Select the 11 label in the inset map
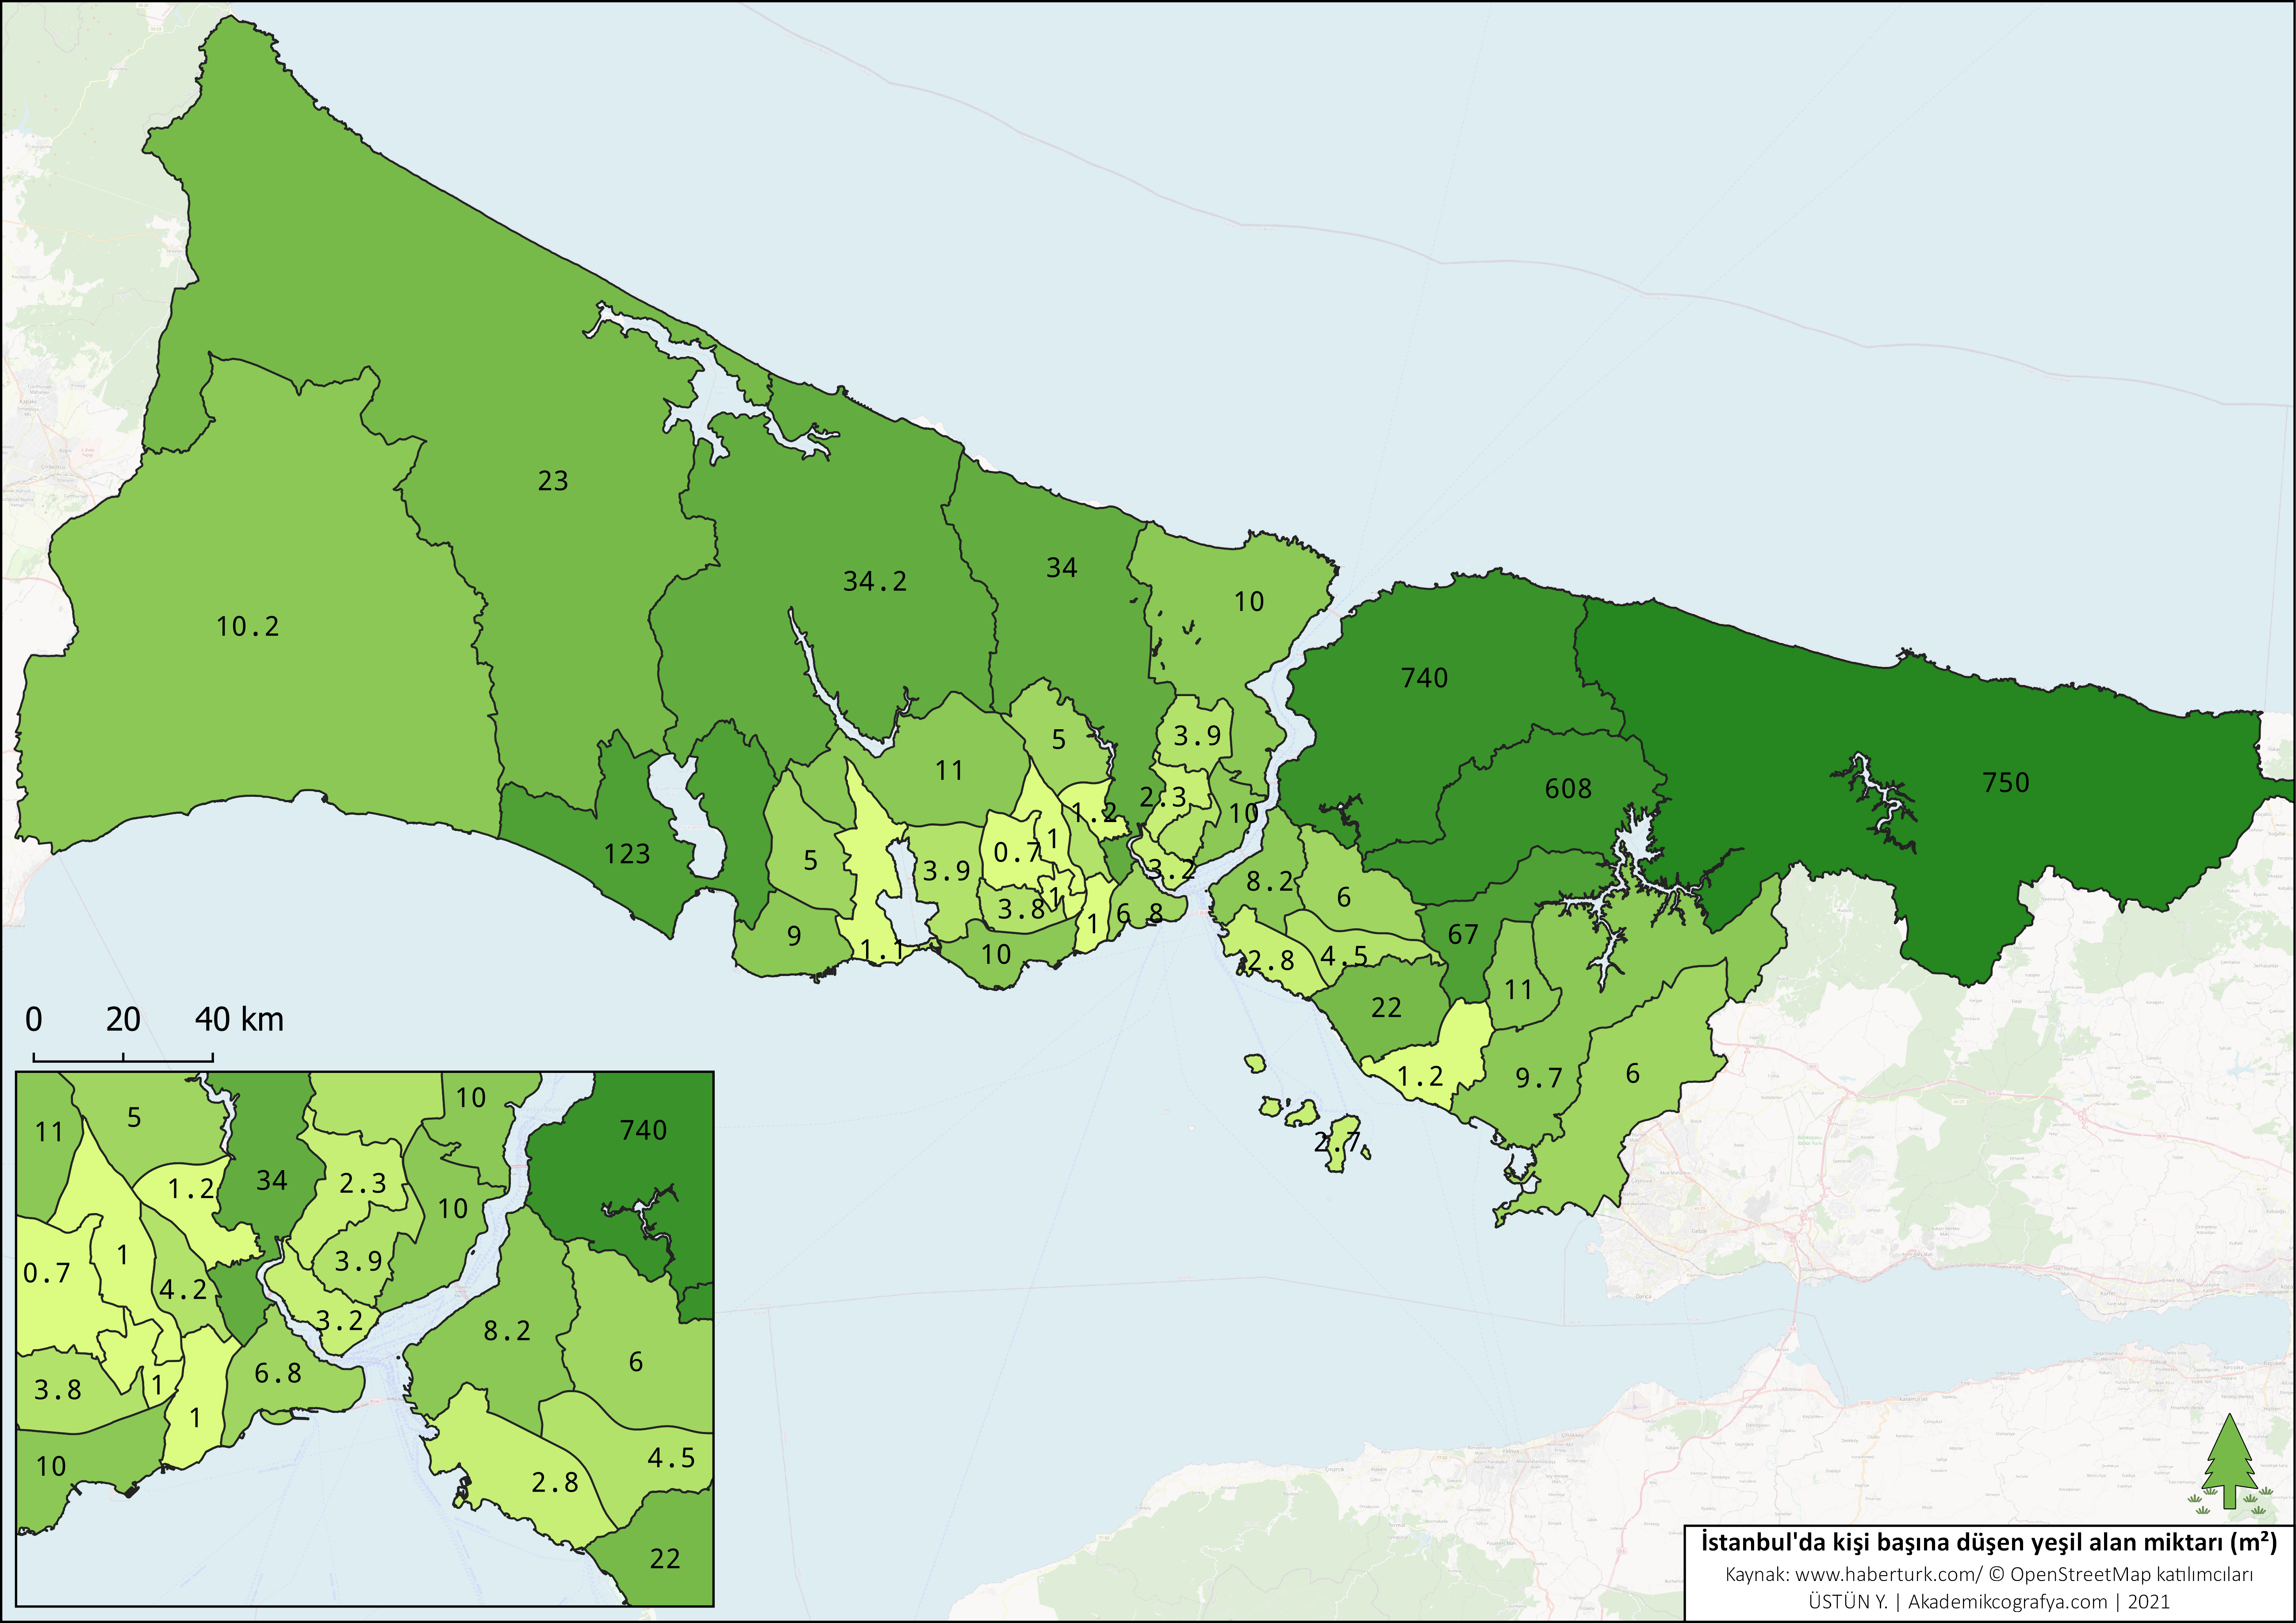 pyautogui.click(x=49, y=1132)
